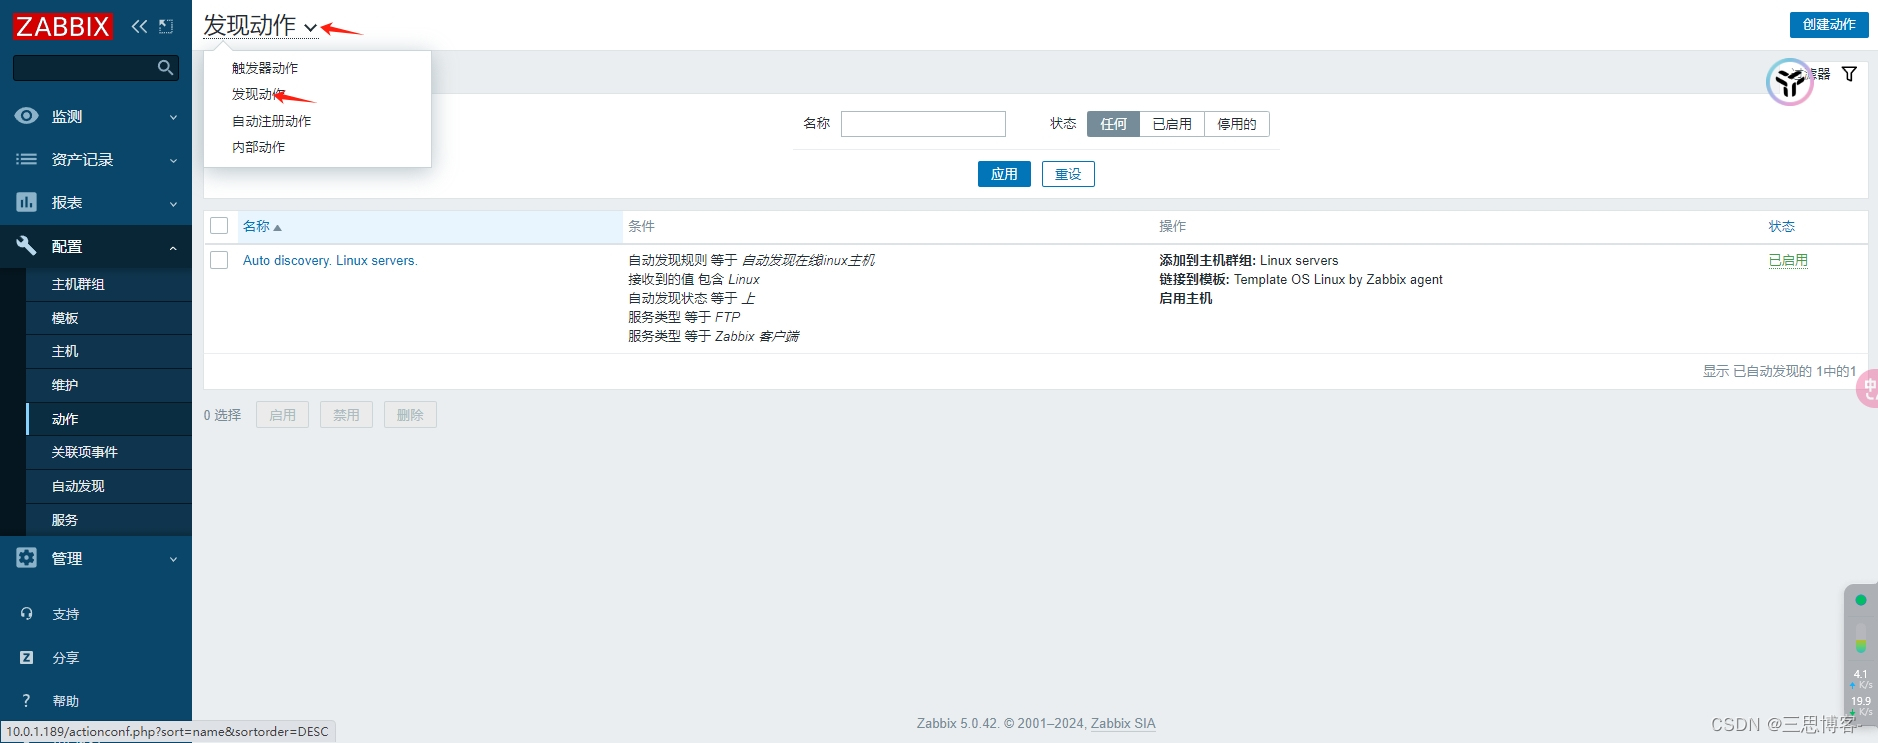Open 维护 in the sidebar
This screenshot has width=1878, height=743.
(x=109, y=385)
